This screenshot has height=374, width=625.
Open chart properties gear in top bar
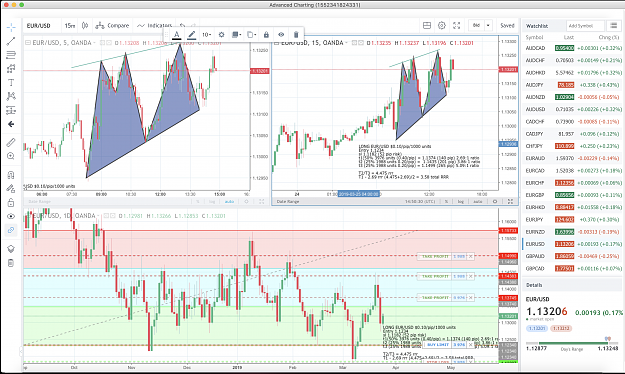tap(442, 26)
